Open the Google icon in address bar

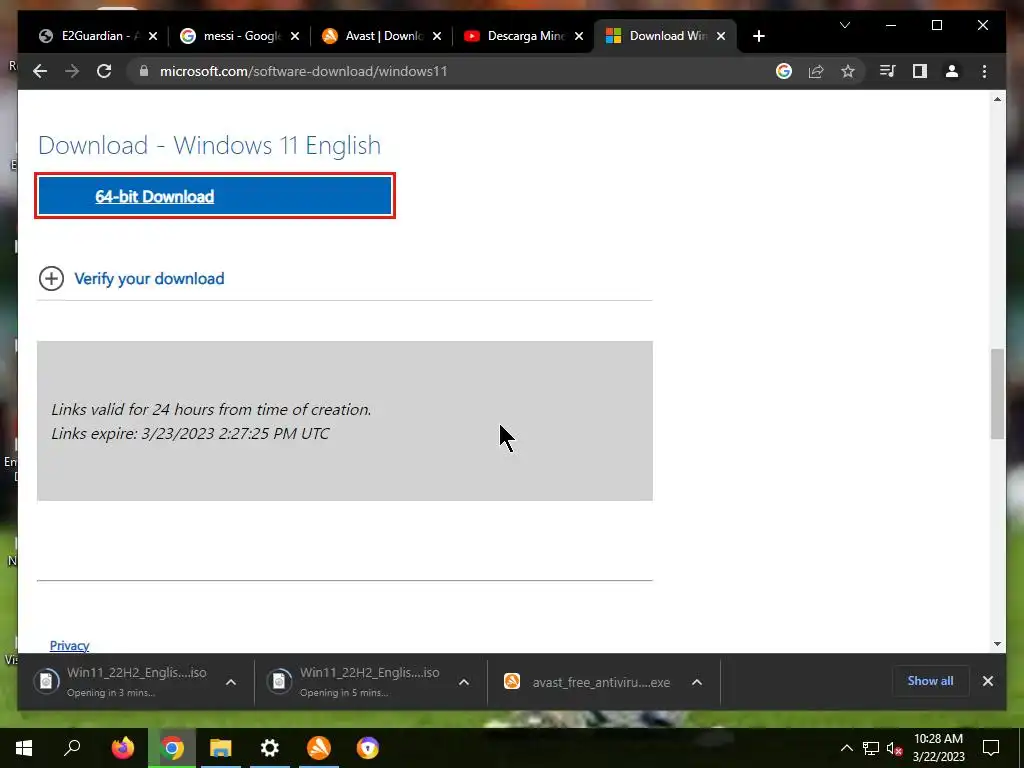click(x=784, y=71)
